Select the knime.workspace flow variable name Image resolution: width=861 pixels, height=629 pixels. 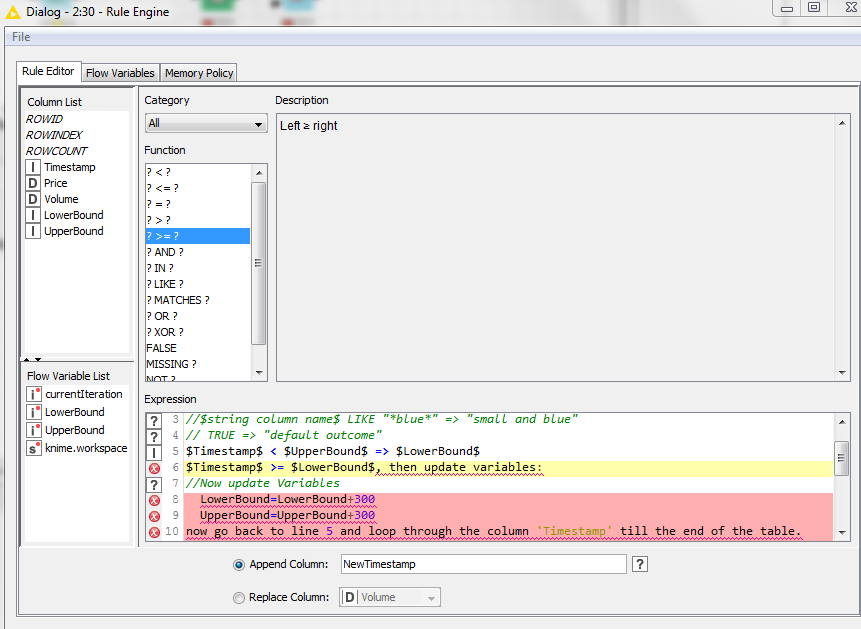pyautogui.click(x=86, y=448)
